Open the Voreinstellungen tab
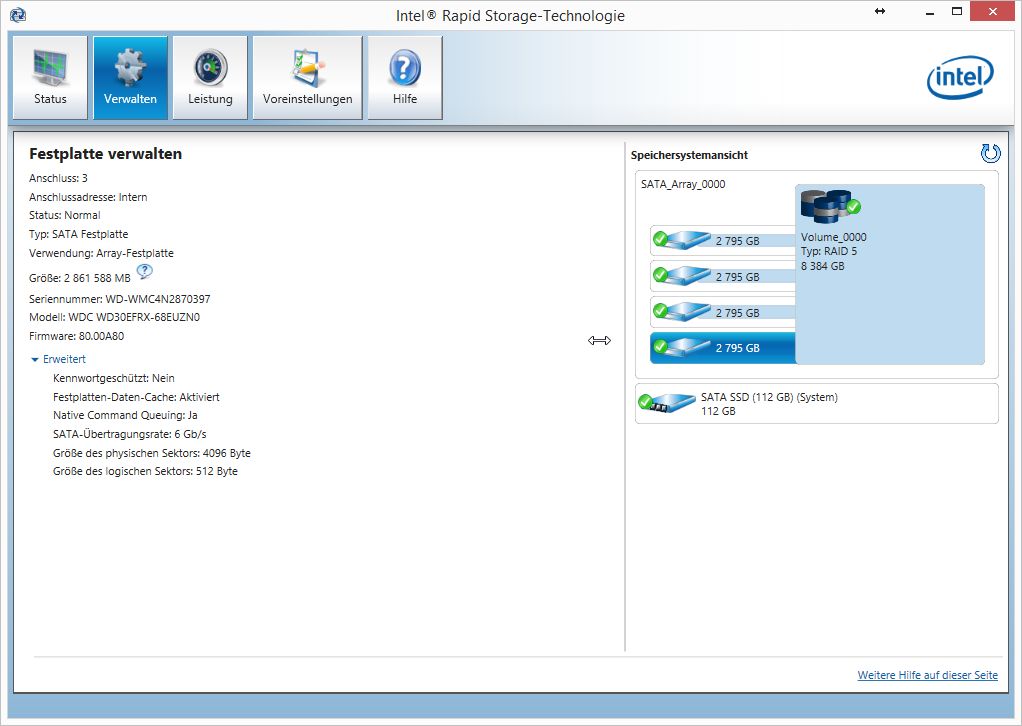 pos(308,78)
